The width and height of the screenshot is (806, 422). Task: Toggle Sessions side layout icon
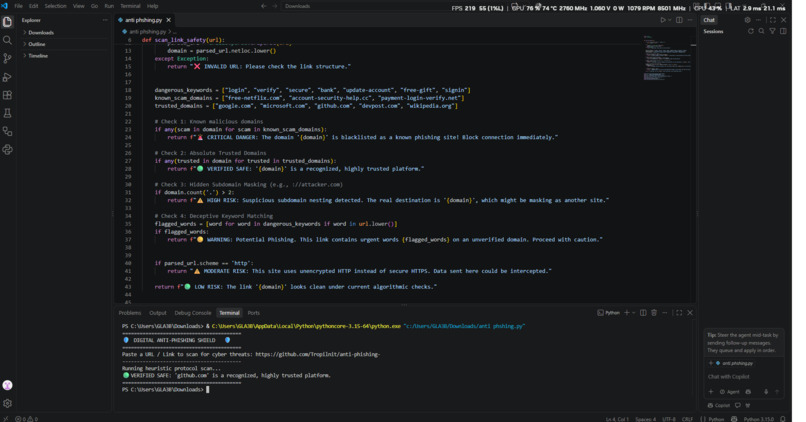click(783, 31)
